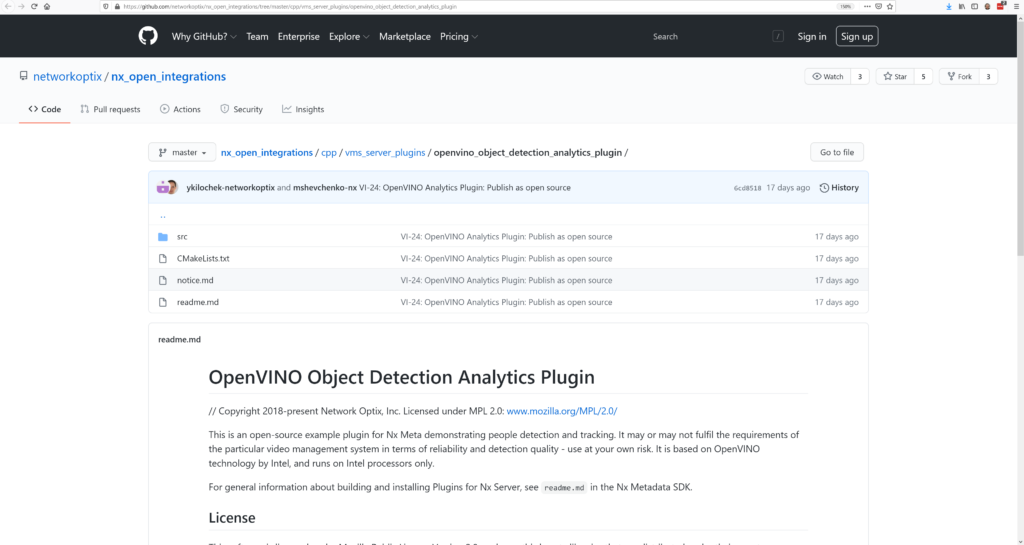
Task: Click the repository icon beside networkoptix
Action: click(x=24, y=76)
